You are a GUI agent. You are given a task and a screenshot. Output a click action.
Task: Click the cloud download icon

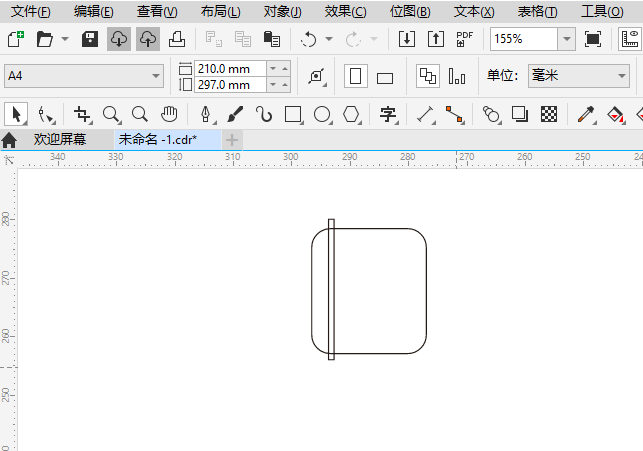(119, 39)
